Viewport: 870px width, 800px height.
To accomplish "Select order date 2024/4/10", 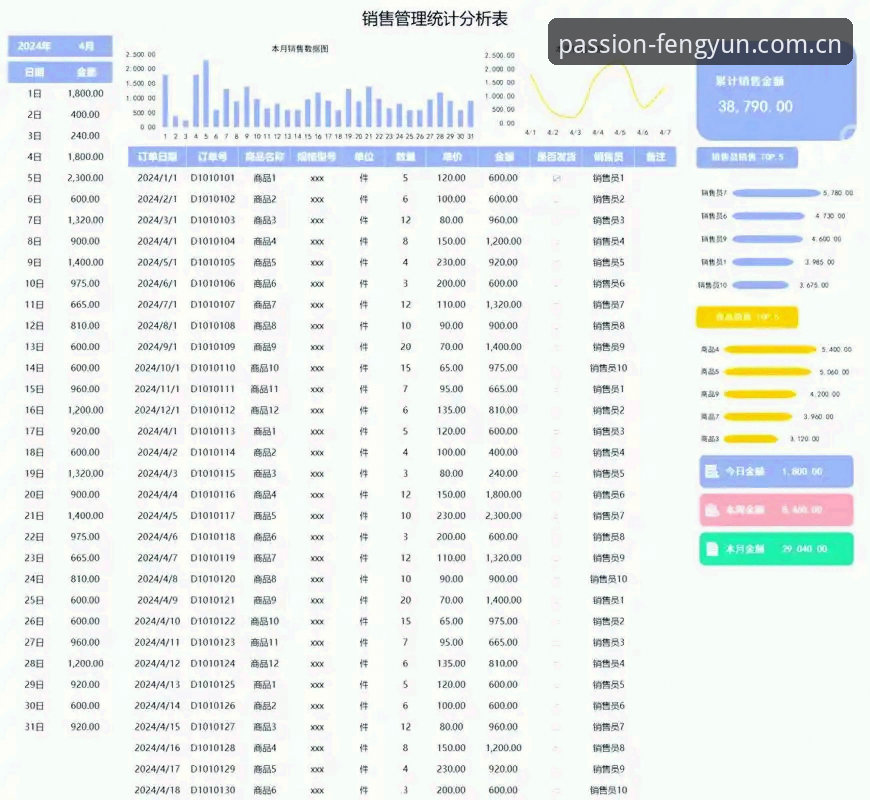I will click(157, 621).
